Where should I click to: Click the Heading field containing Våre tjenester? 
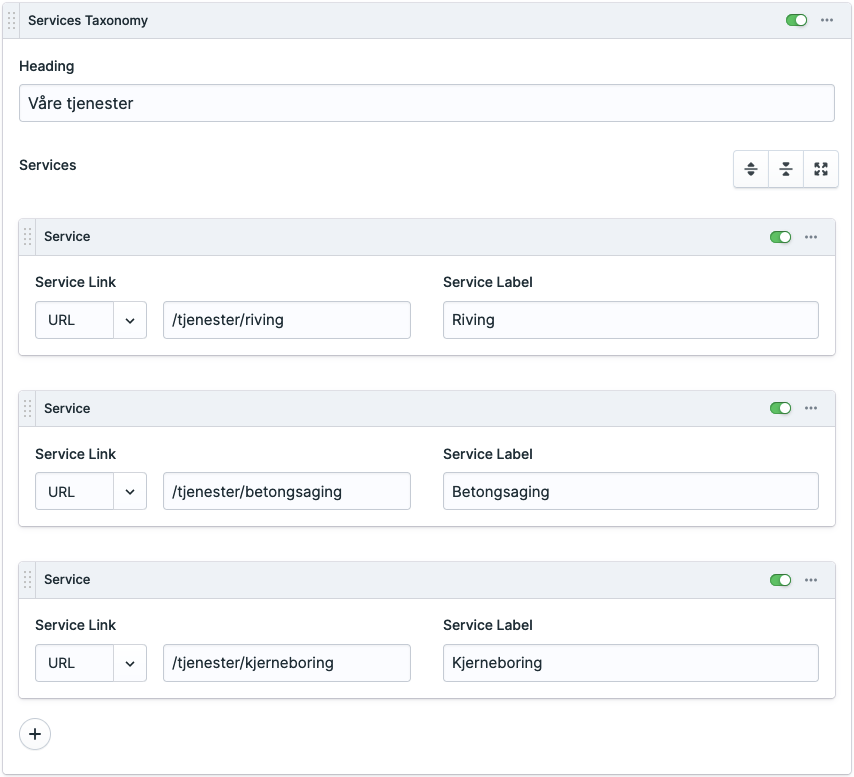[x=426, y=103]
